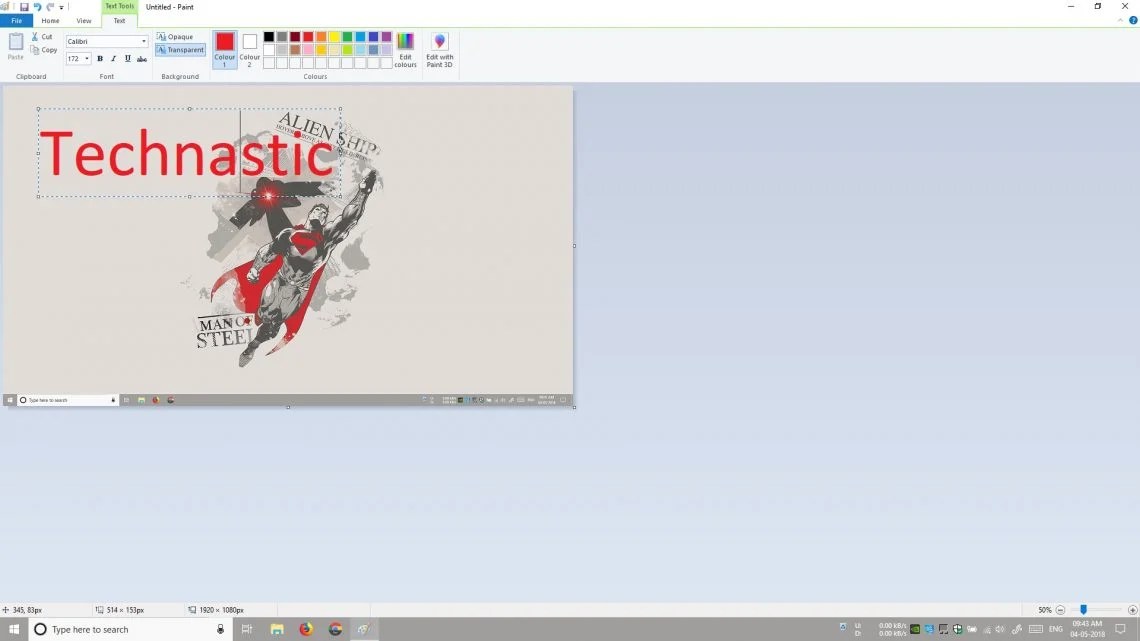Open the File menu

(x=16, y=21)
